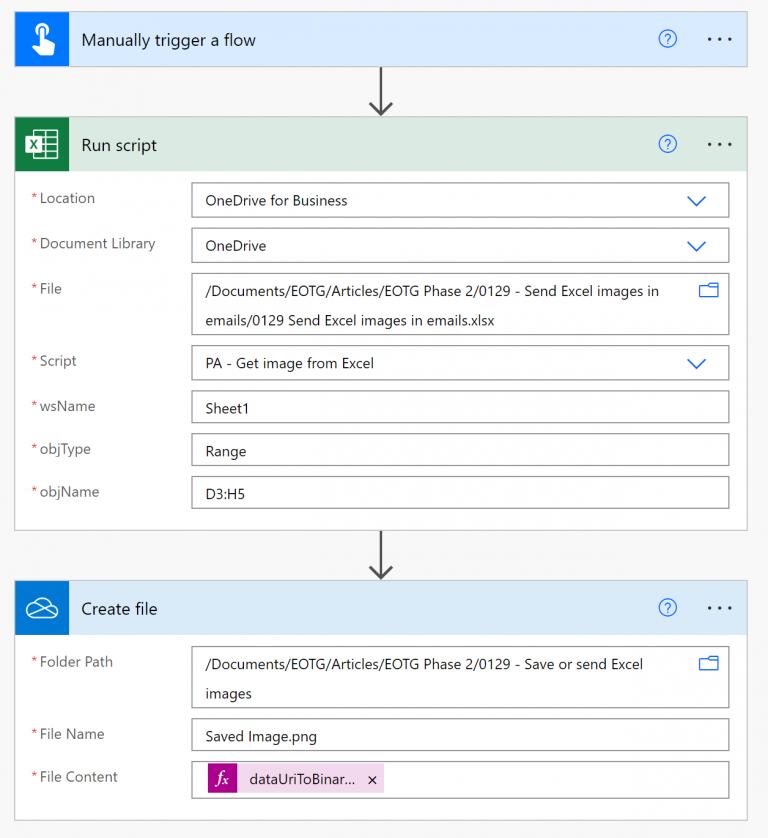
Task: Remove the dataUriToBinary expression token
Action: click(372, 780)
